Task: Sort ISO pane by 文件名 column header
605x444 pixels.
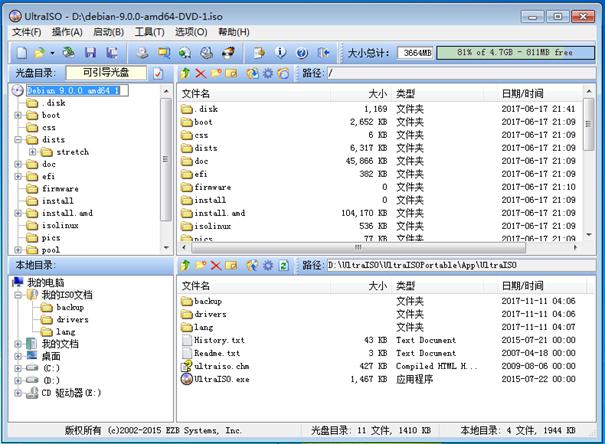Action: (255, 93)
